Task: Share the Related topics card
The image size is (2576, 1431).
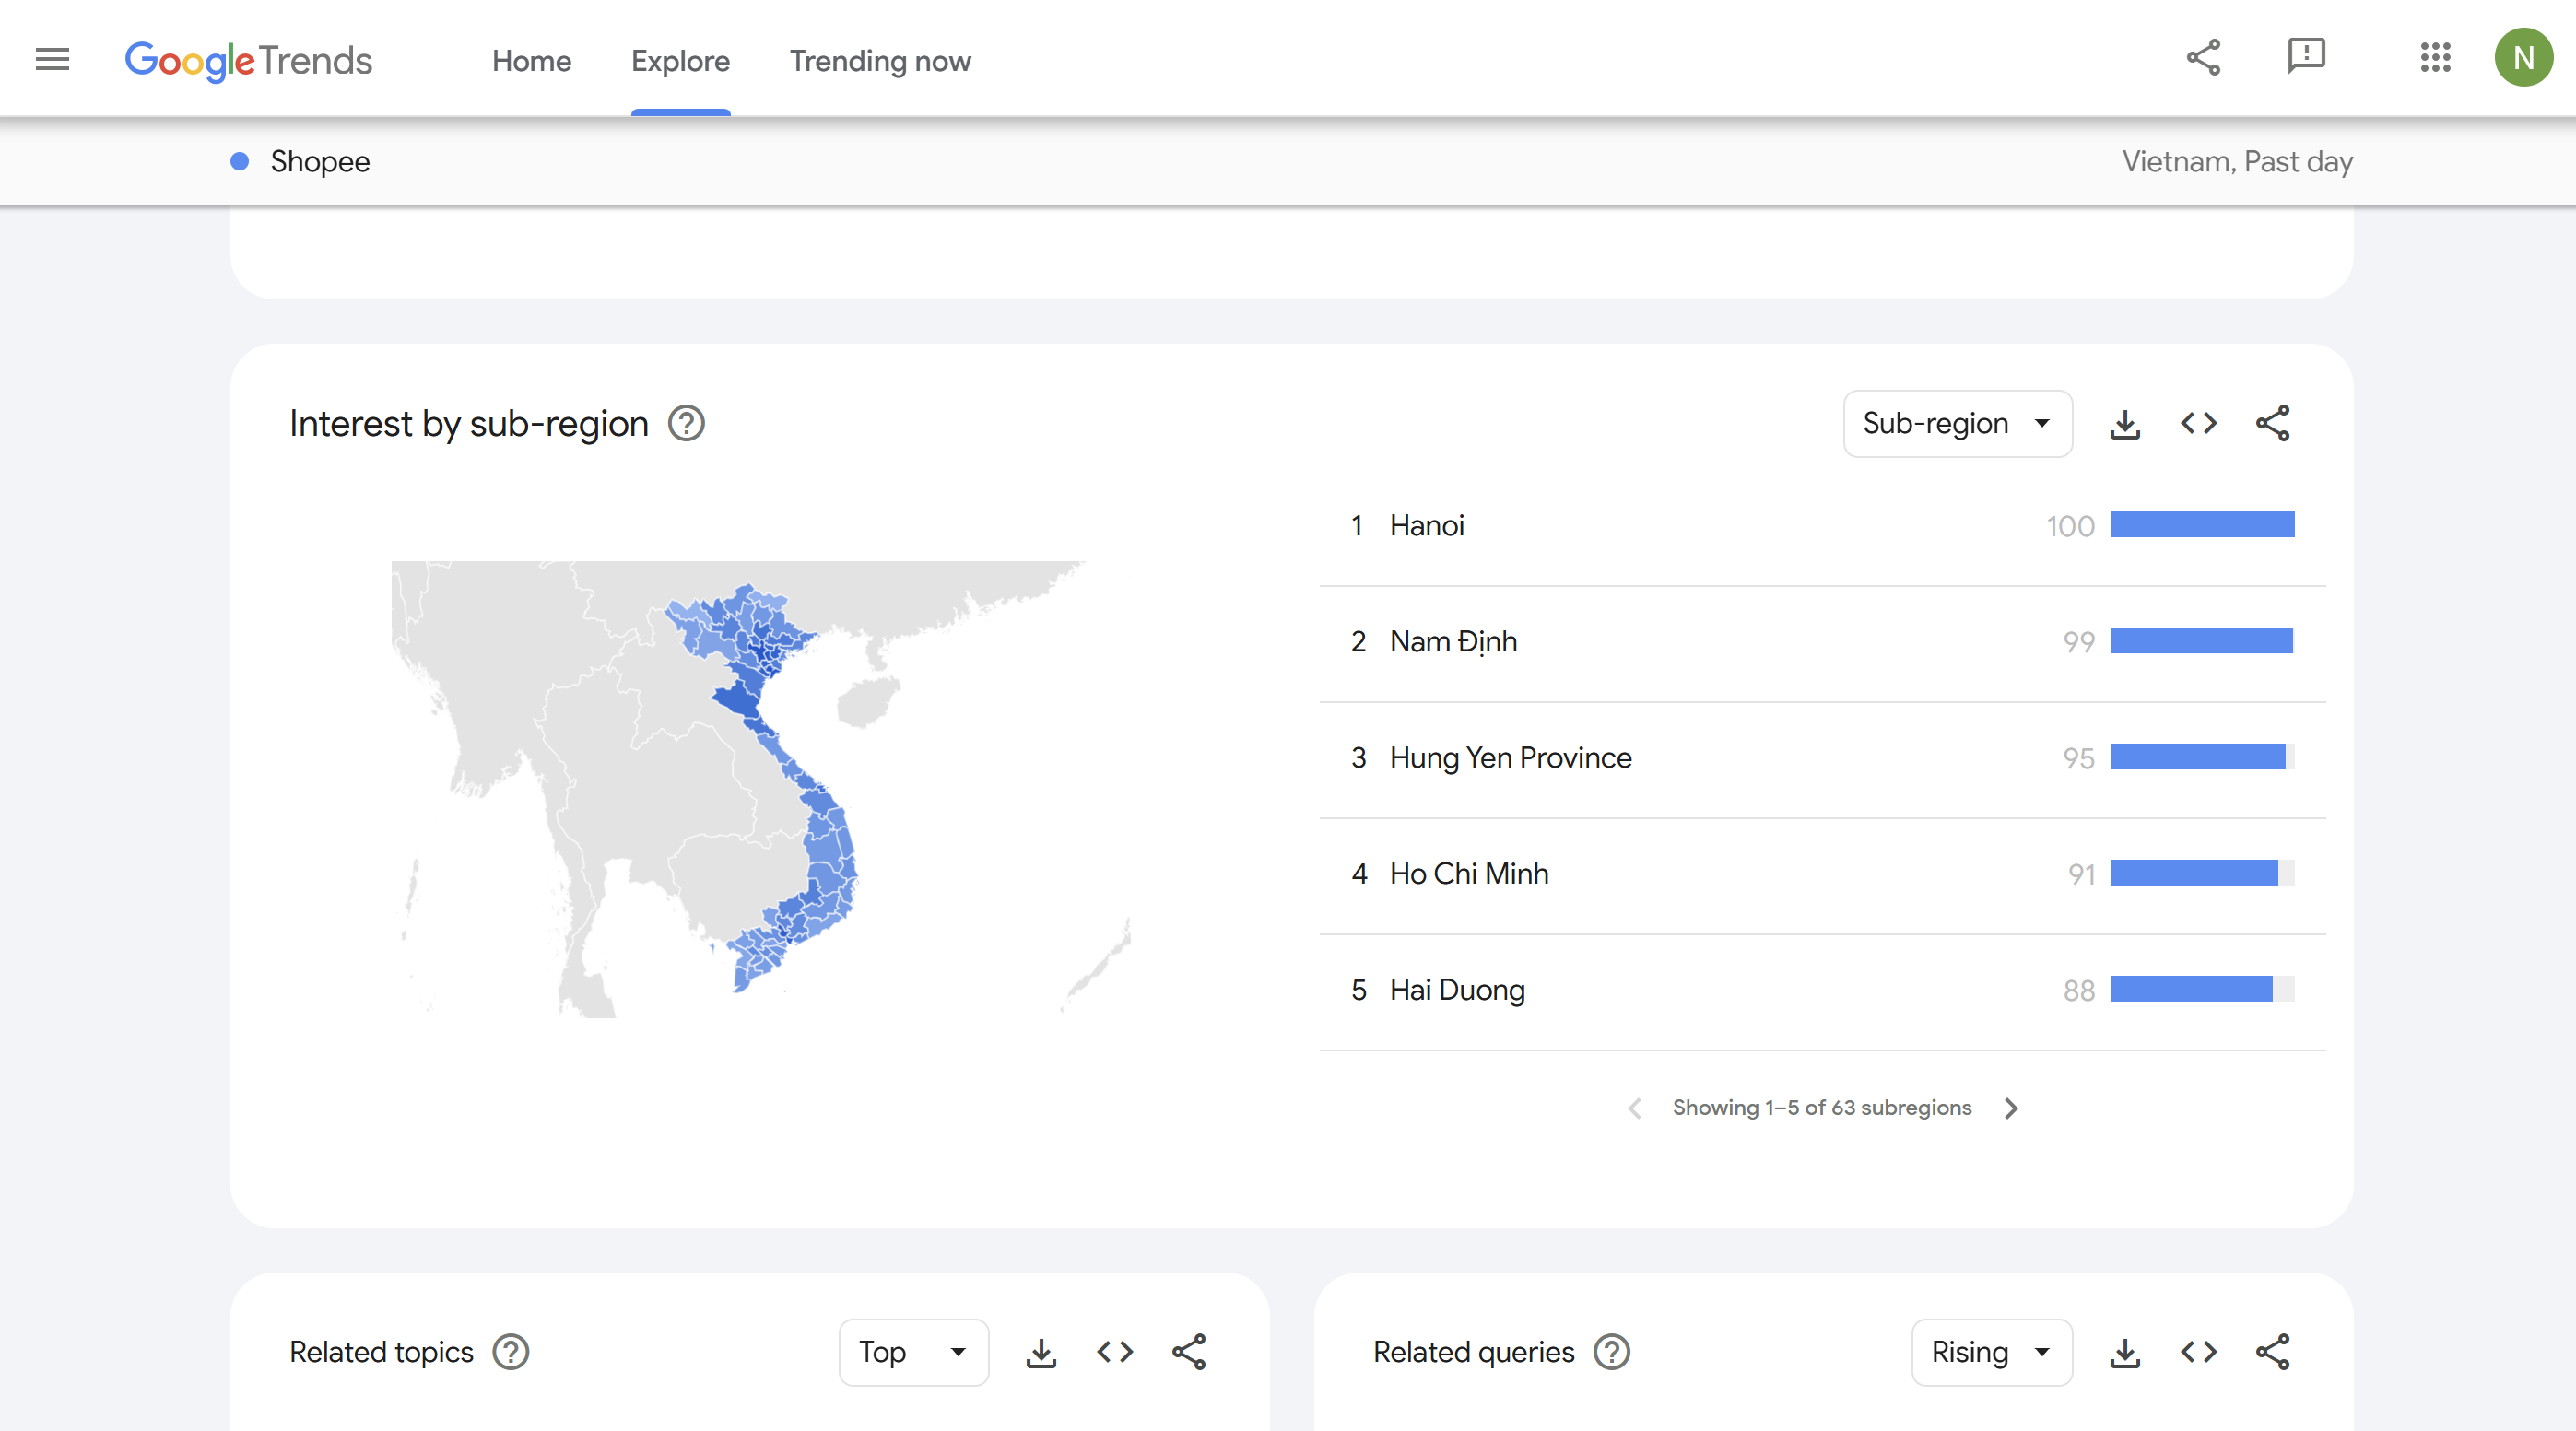Action: click(1189, 1352)
